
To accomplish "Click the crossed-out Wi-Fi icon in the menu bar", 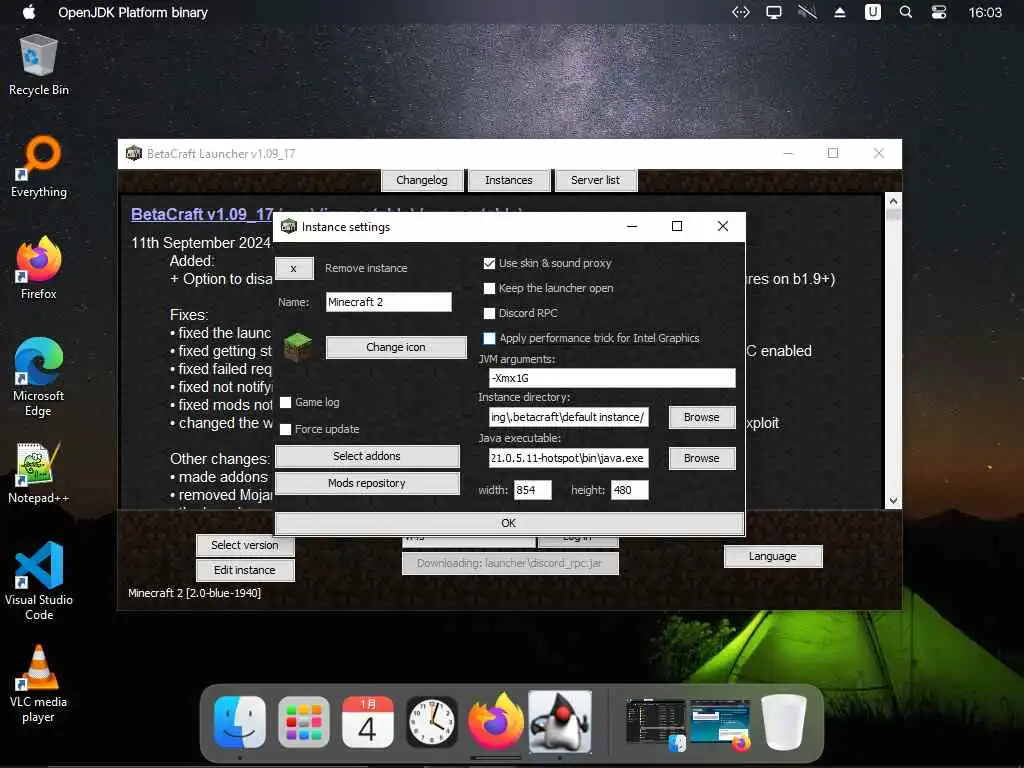I will [x=807, y=12].
